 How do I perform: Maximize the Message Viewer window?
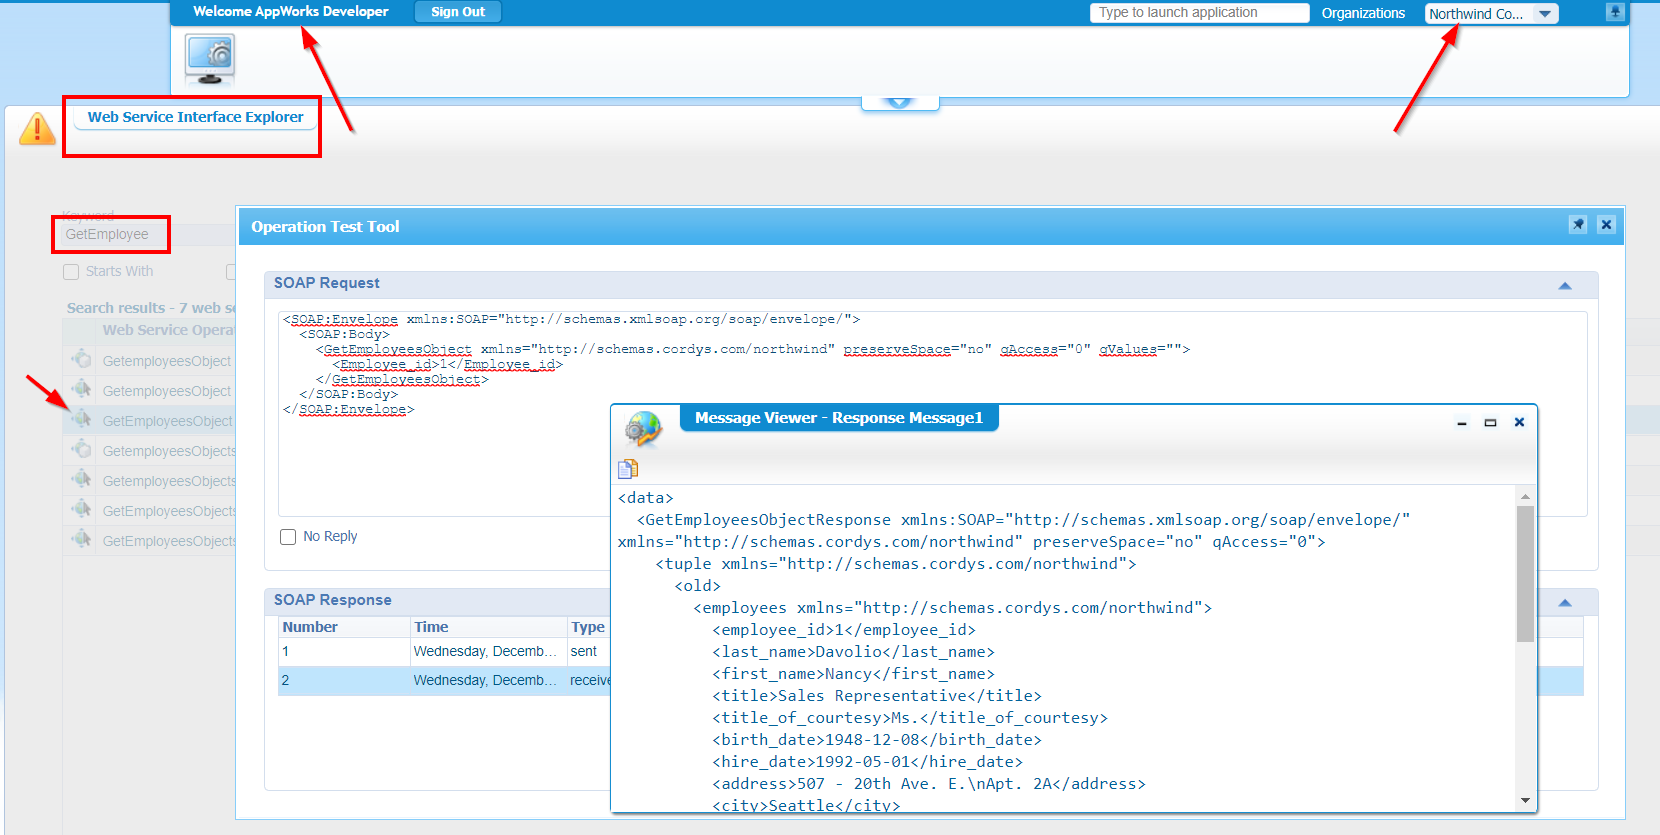[1490, 423]
